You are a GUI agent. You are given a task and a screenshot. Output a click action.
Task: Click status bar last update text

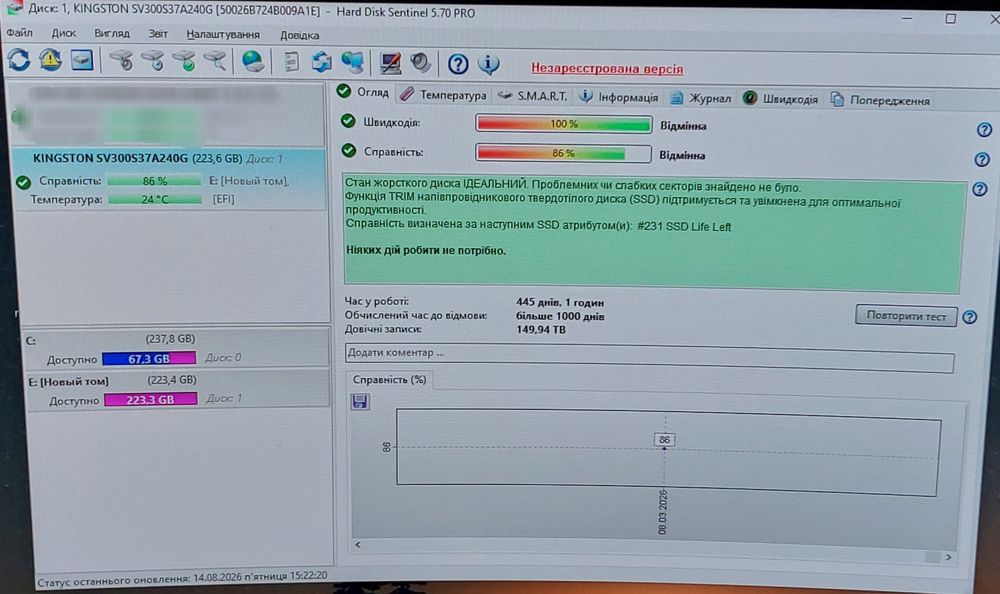[x=182, y=578]
